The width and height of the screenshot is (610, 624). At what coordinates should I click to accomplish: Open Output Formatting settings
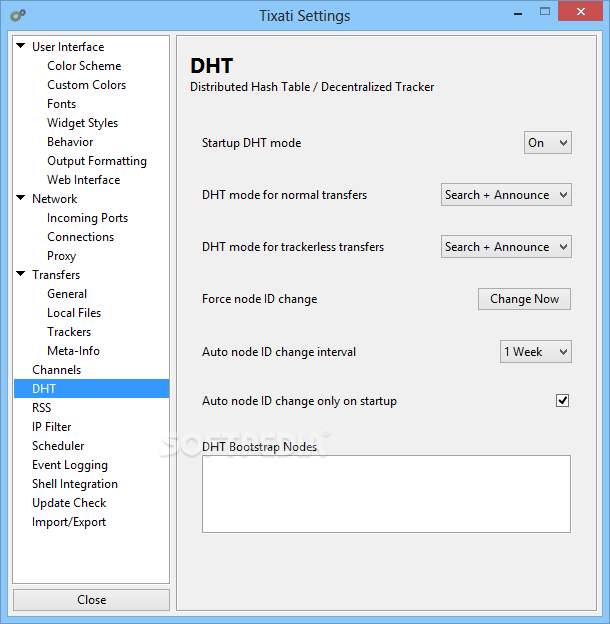pyautogui.click(x=97, y=161)
